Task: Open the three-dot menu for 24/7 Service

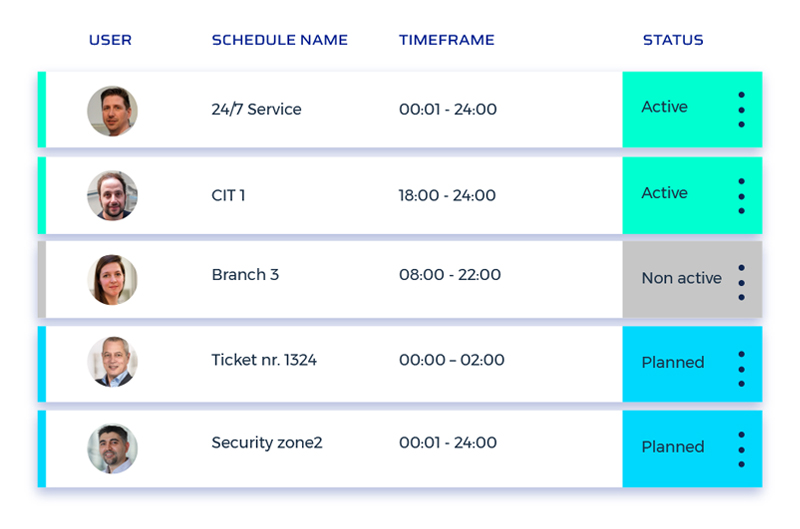Action: (741, 110)
